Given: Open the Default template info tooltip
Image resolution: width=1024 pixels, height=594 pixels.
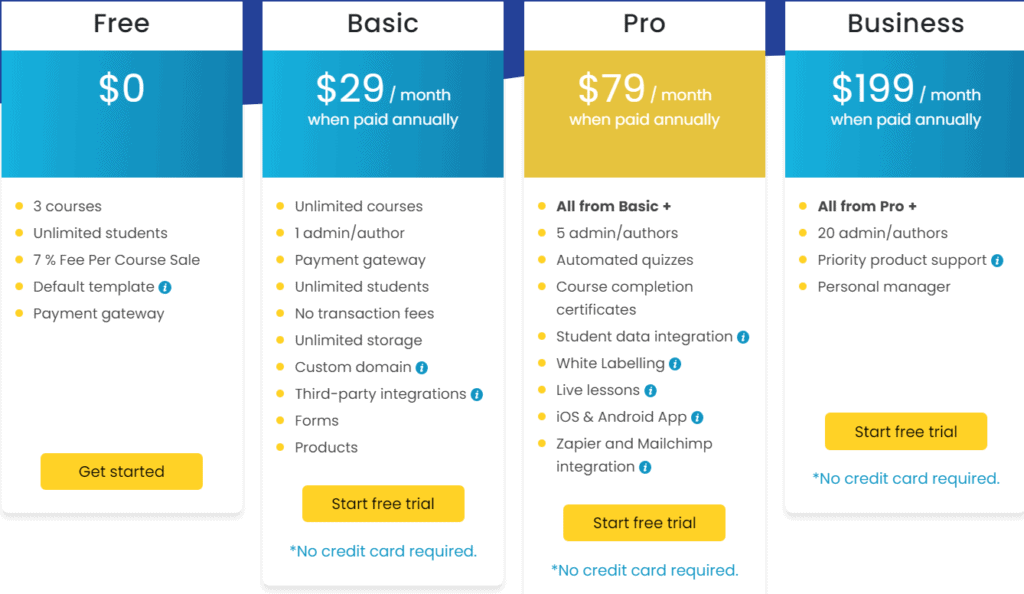Looking at the screenshot, I should coord(164,287).
